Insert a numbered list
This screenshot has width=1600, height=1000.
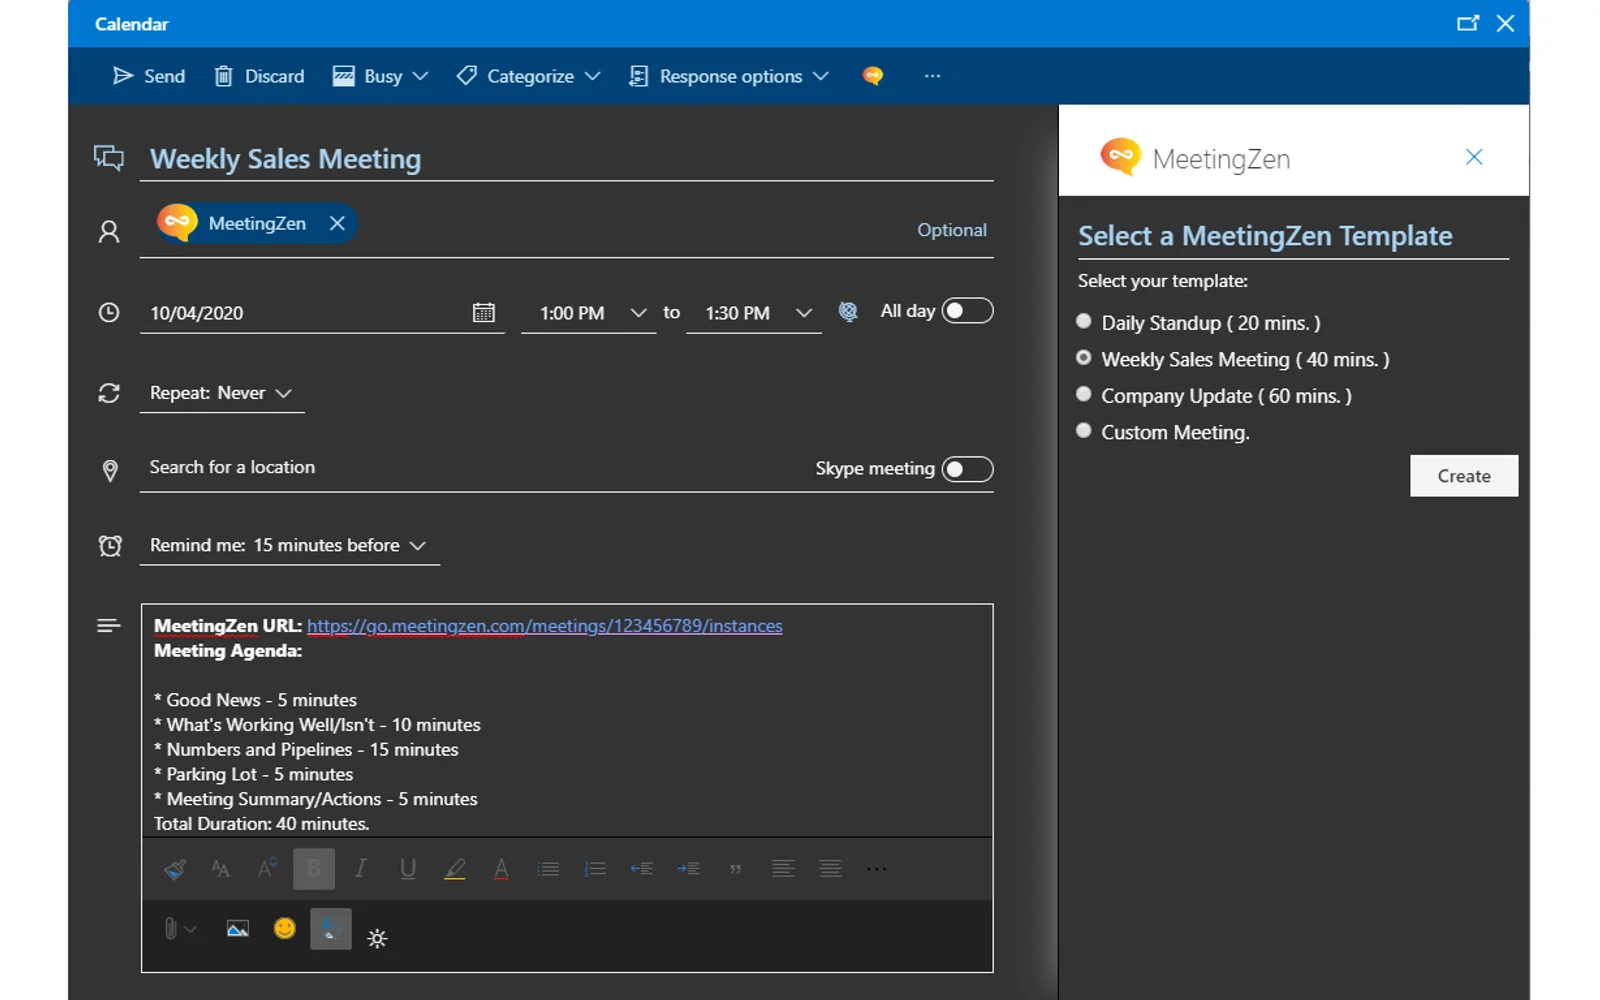coord(595,869)
